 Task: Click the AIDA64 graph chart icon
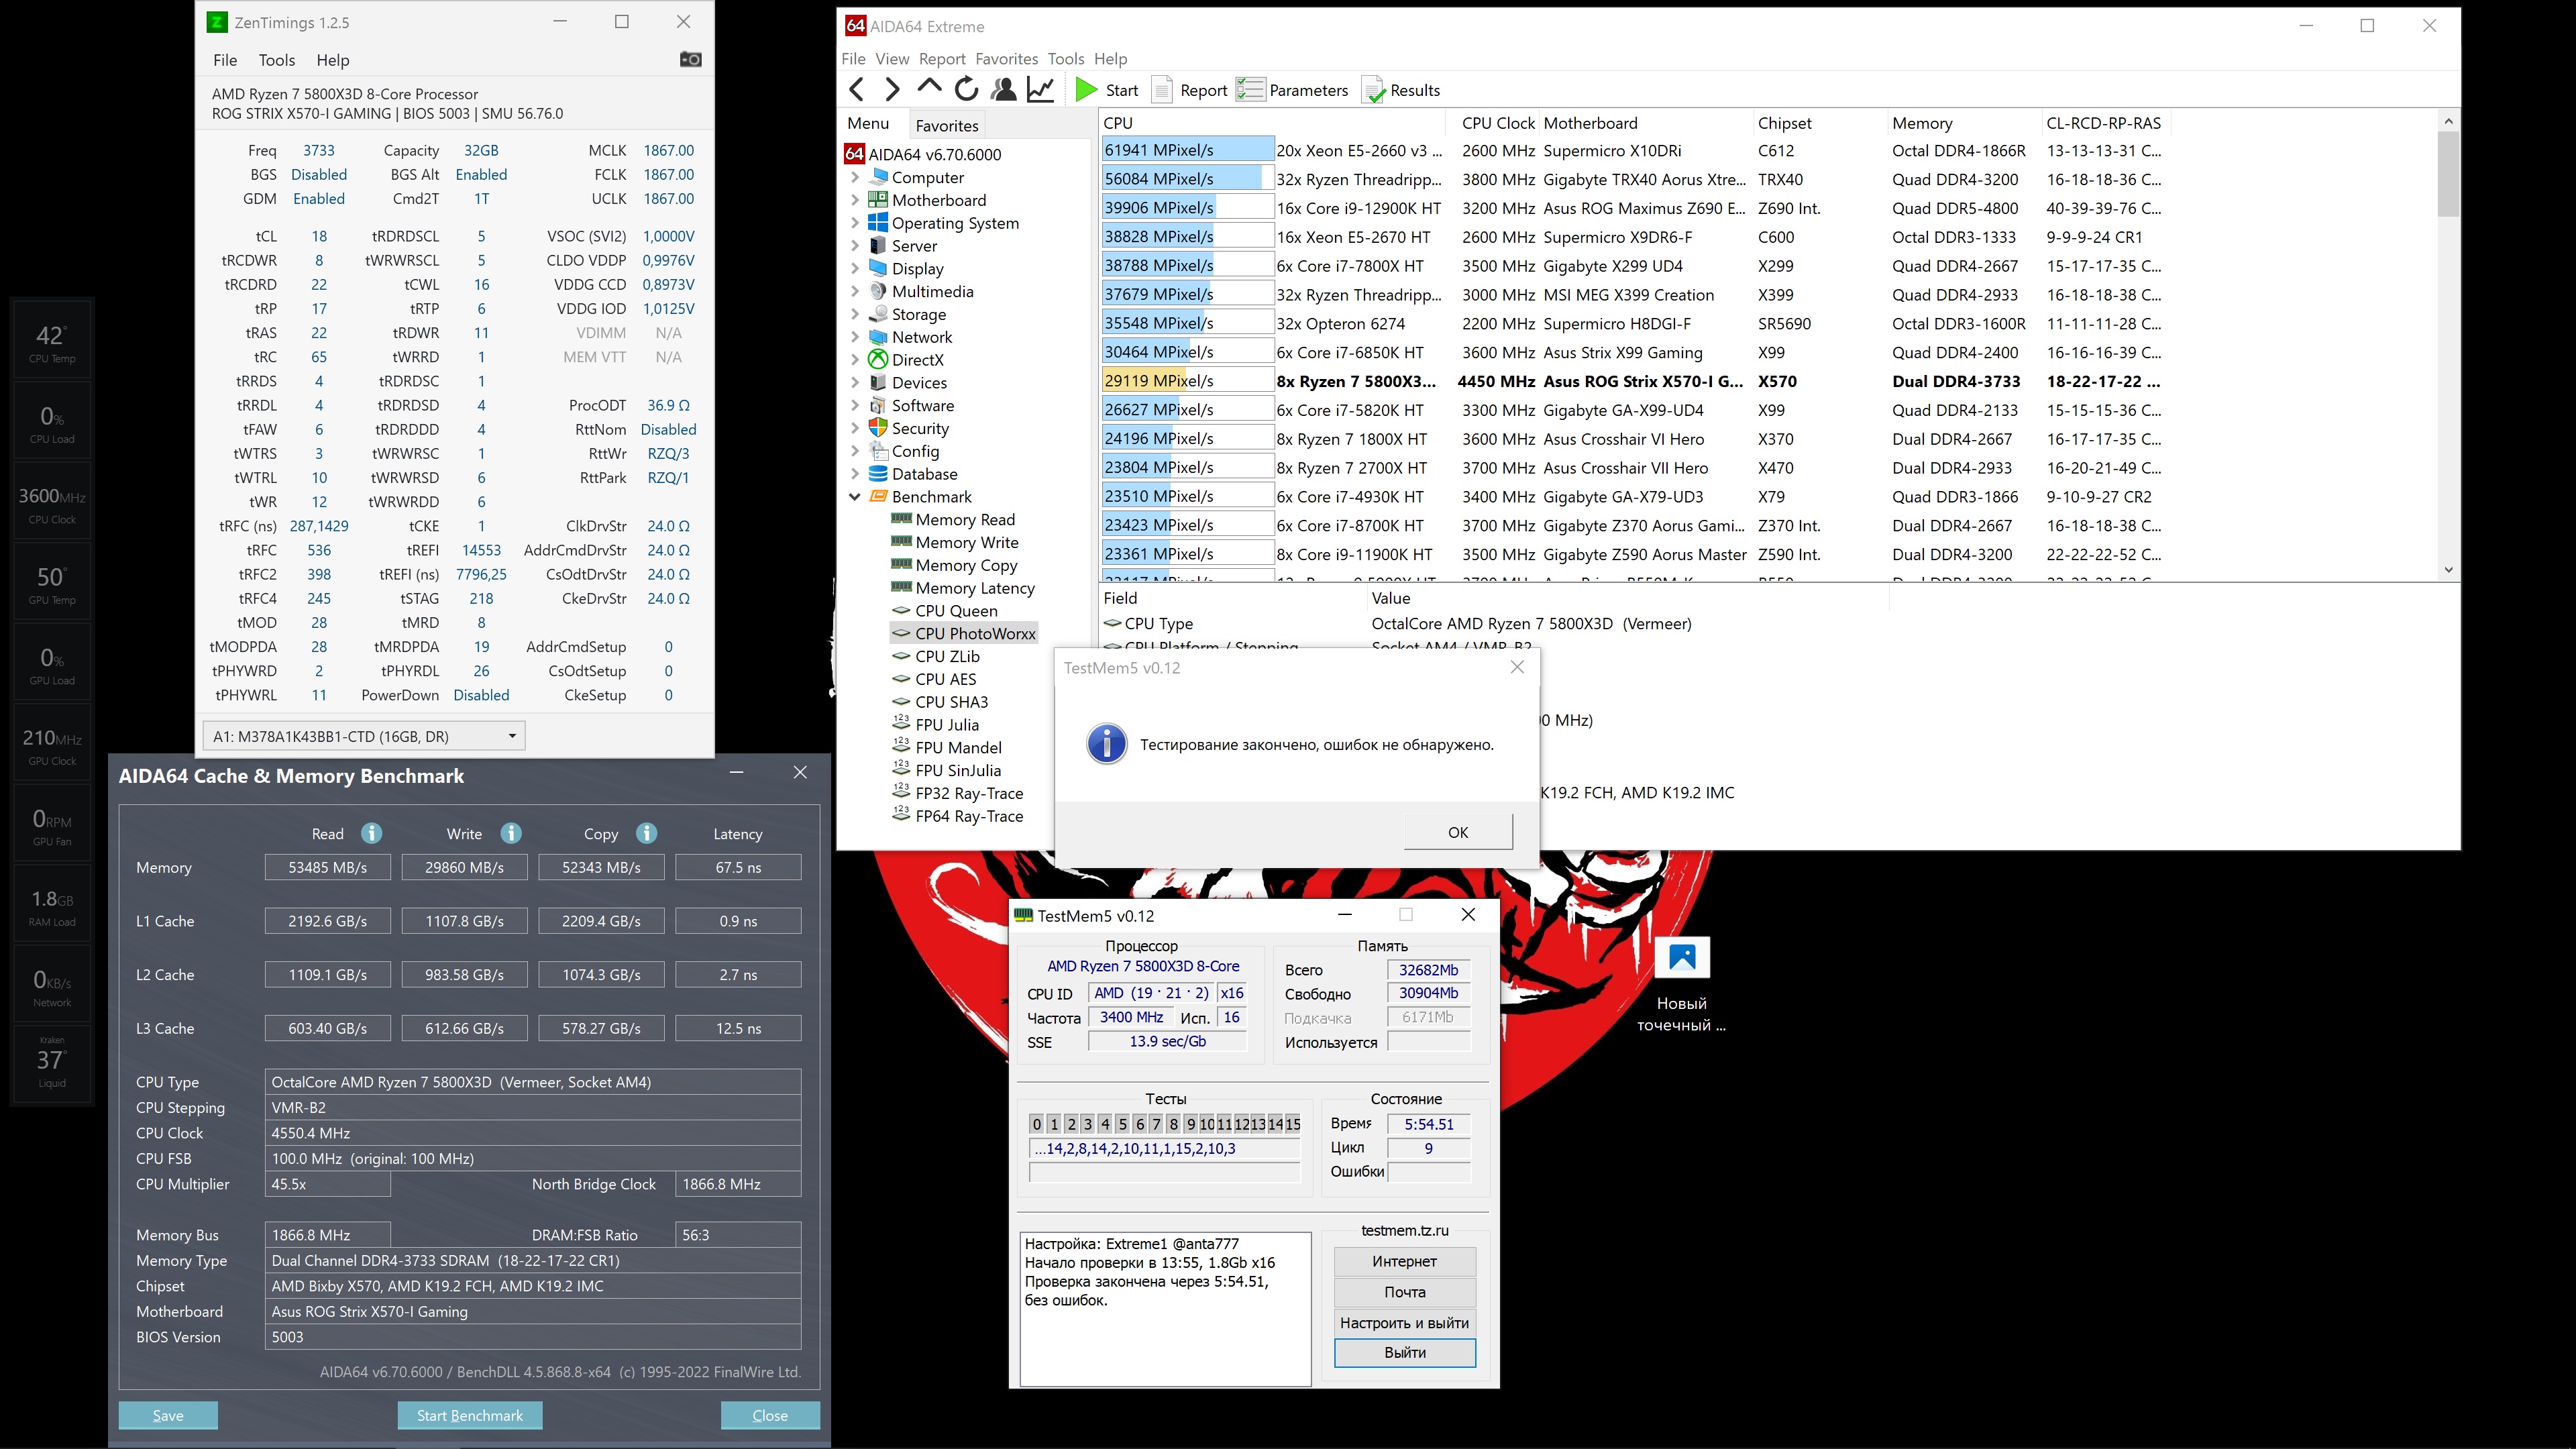coord(1041,90)
